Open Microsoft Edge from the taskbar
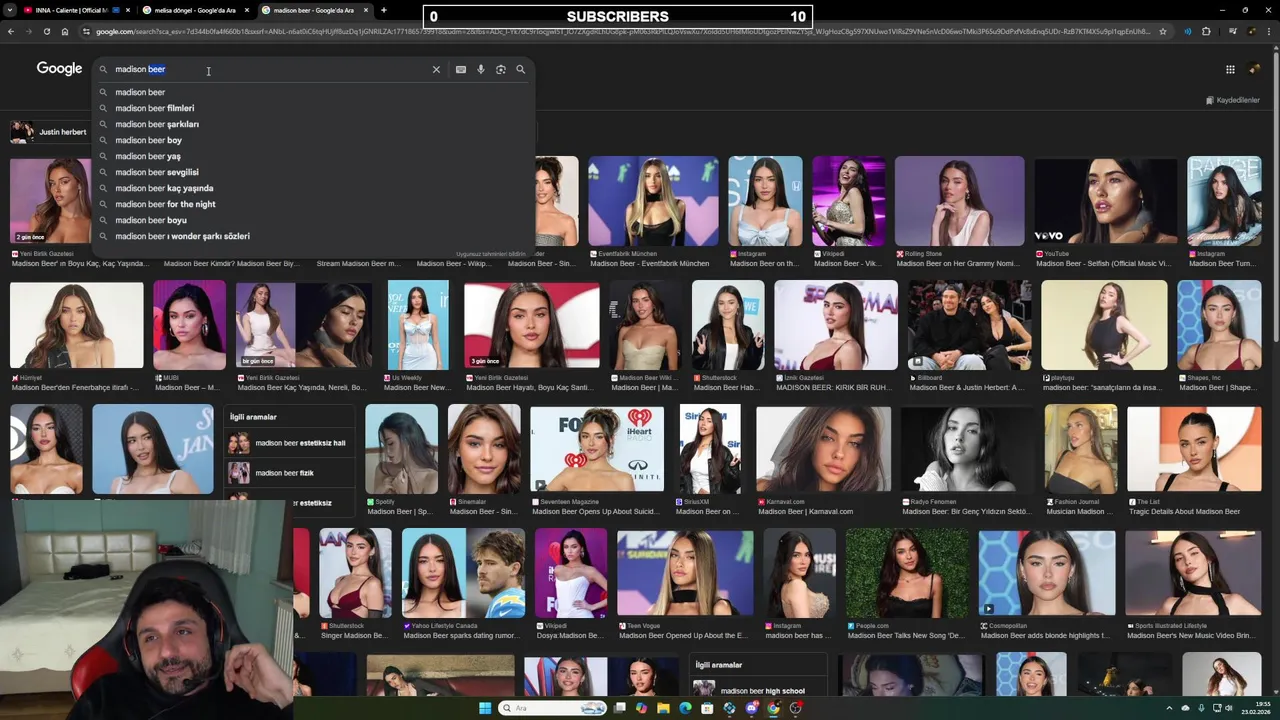Image resolution: width=1280 pixels, height=720 pixels. point(685,708)
